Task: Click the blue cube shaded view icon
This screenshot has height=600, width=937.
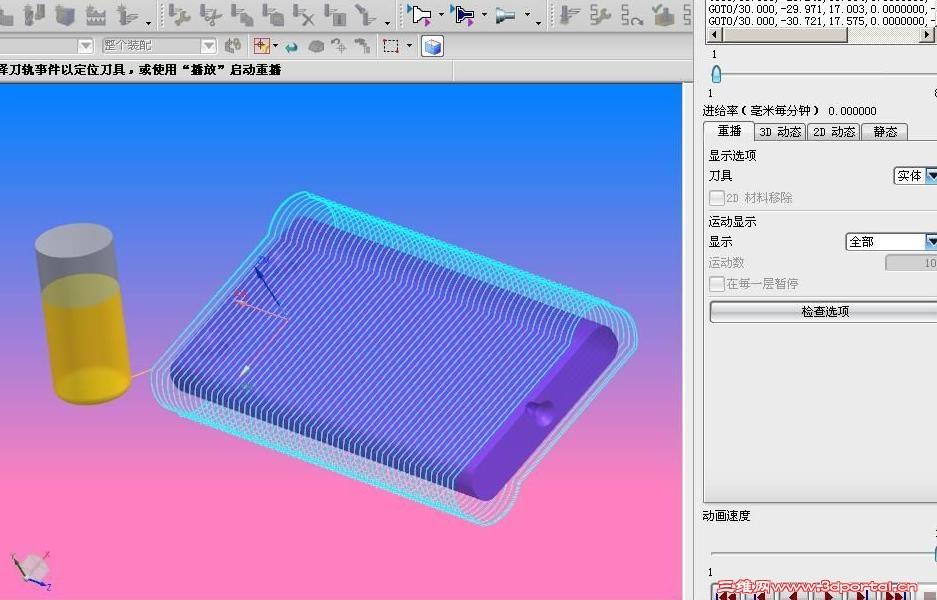Action: coord(432,46)
